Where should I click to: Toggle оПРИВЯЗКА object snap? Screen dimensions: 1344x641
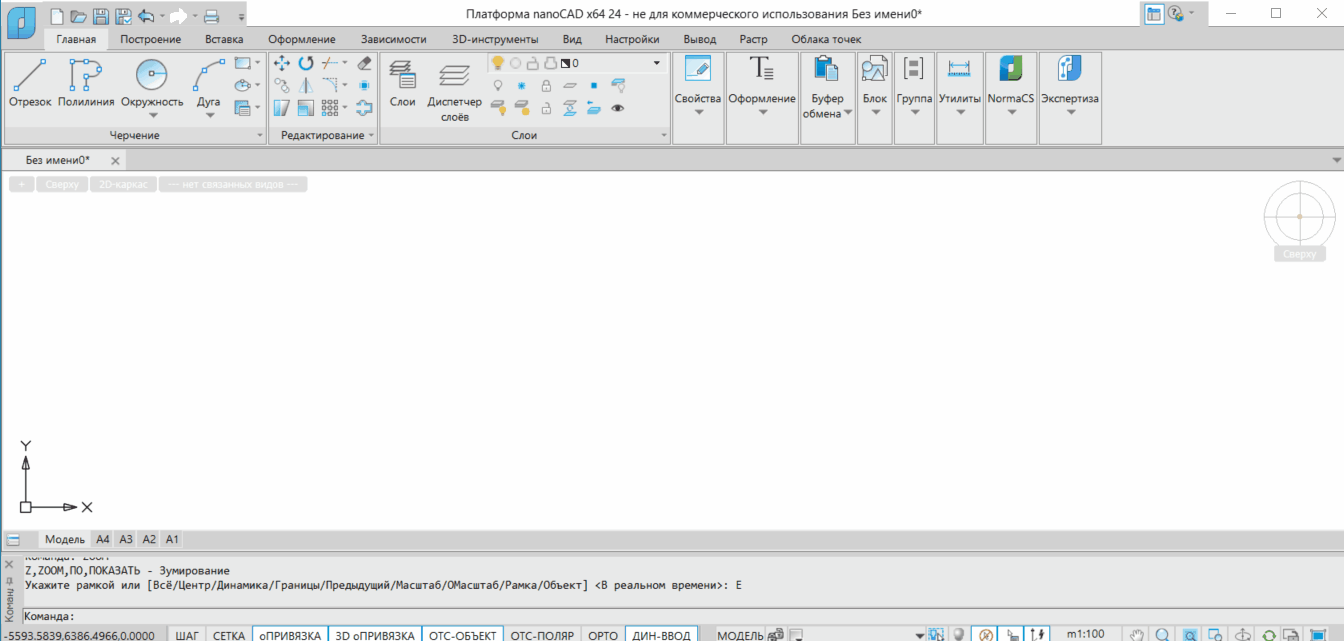pyautogui.click(x=291, y=635)
